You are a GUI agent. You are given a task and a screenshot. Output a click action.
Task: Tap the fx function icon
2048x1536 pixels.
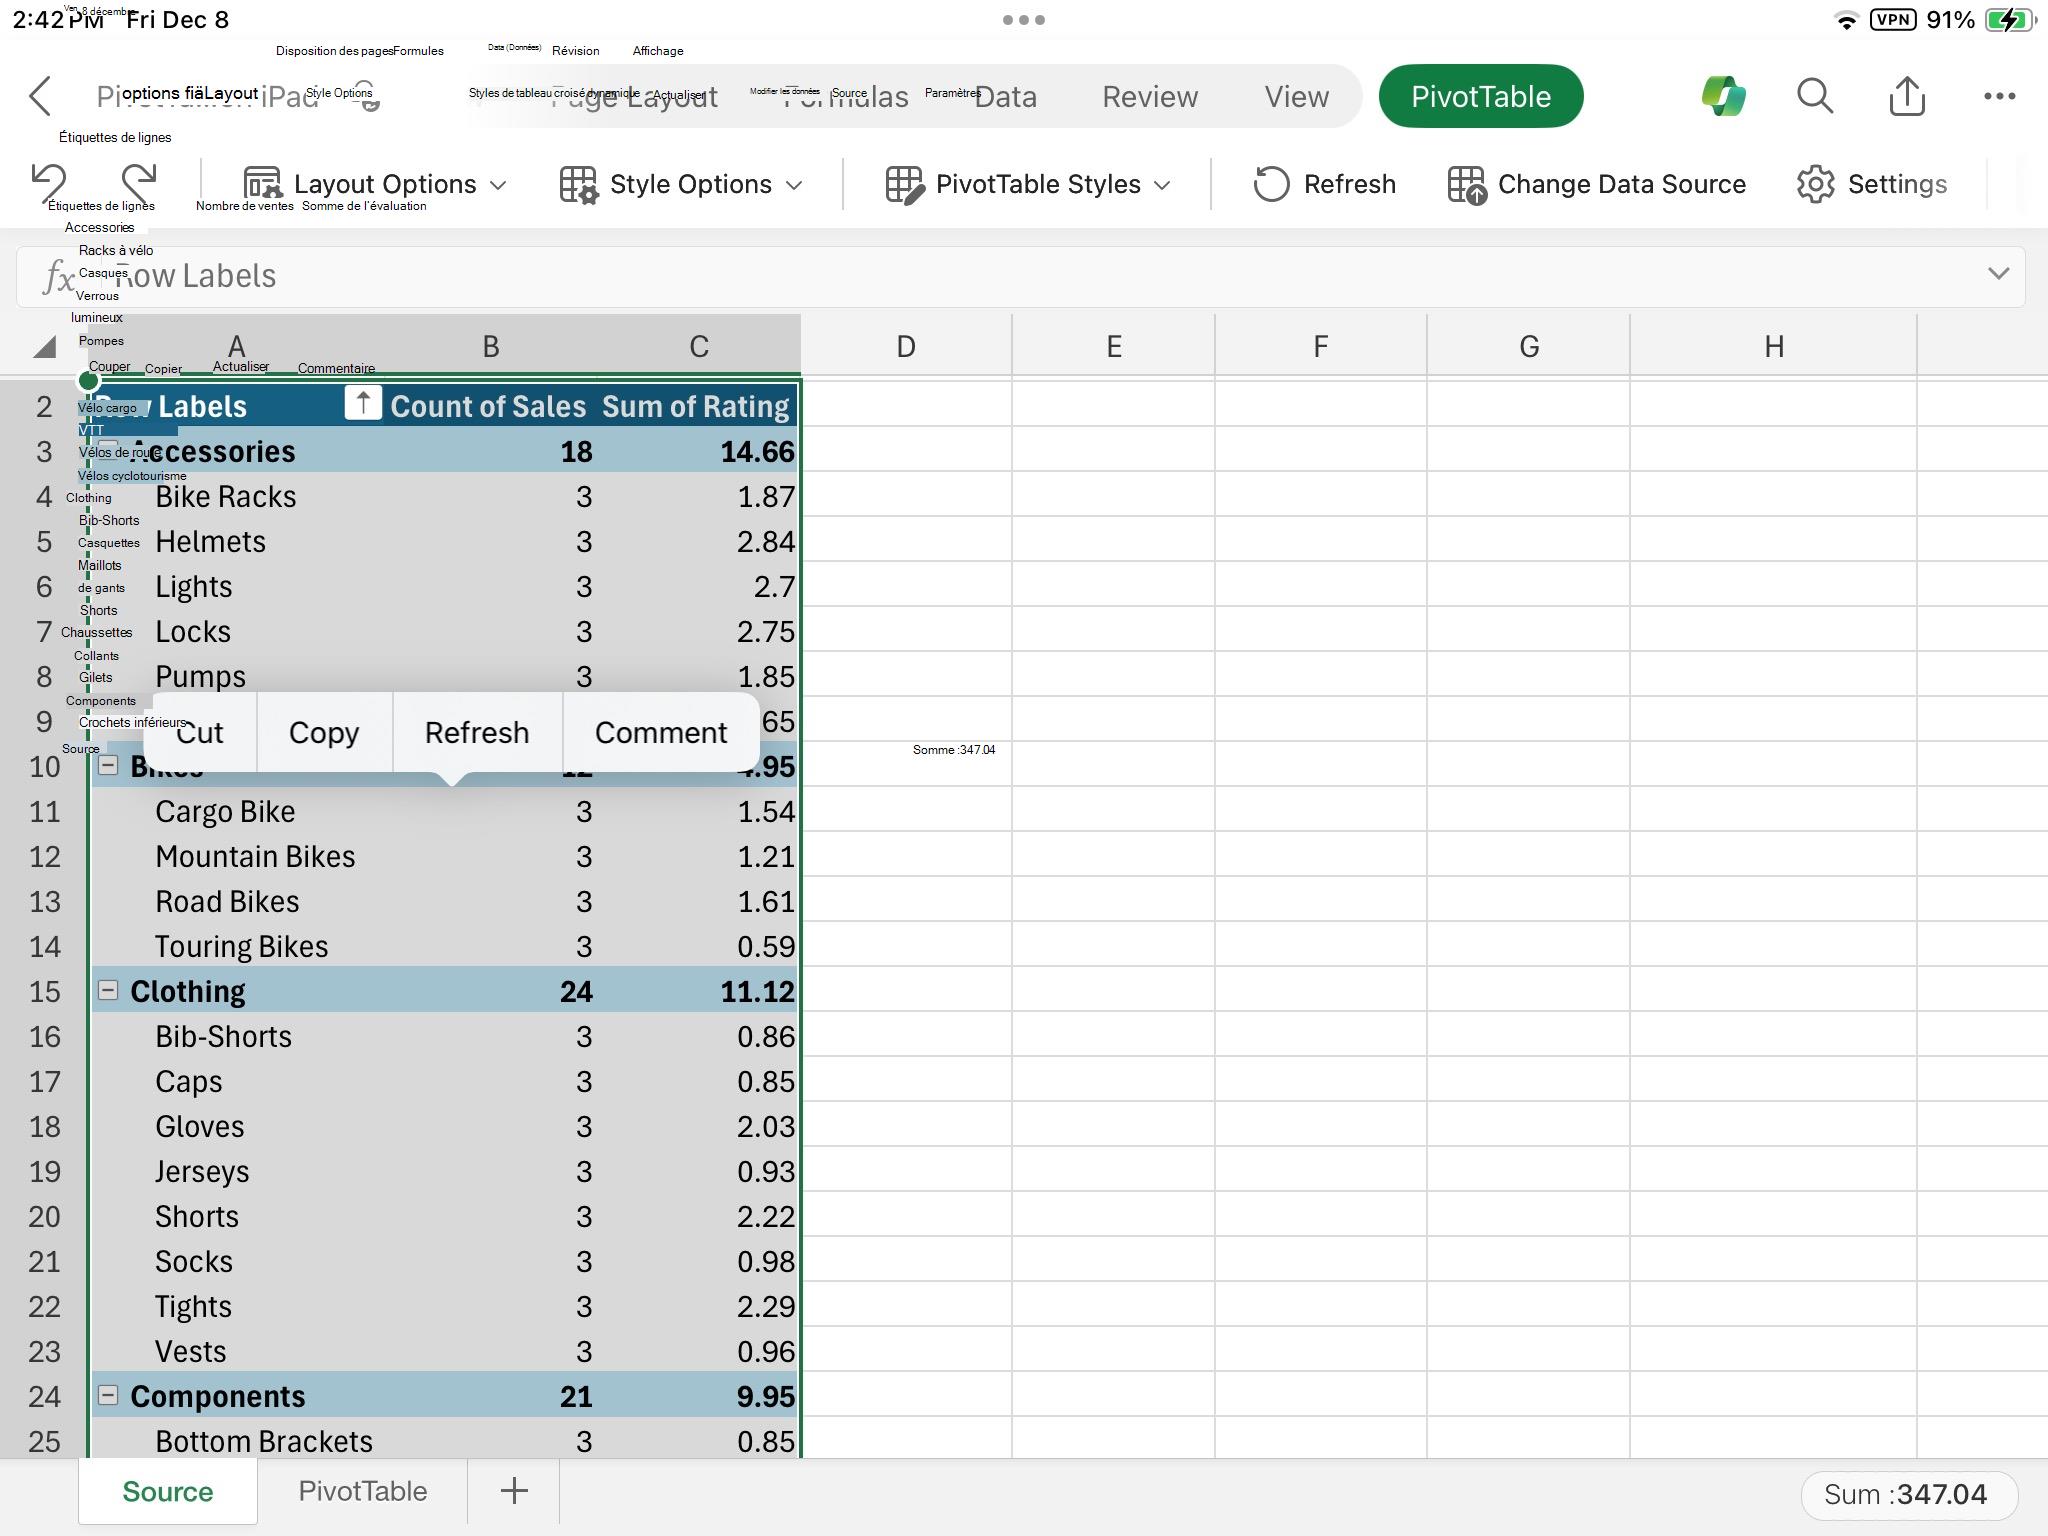pos(59,277)
